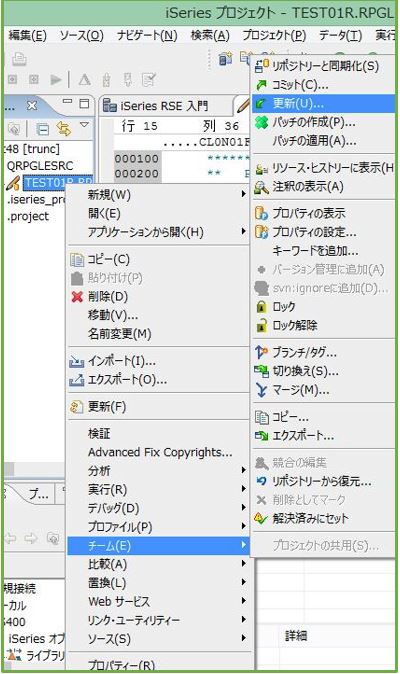The height and width of the screenshot is (674, 400).
Task: Select the Create Patch (パッチの作成) icon
Action: (x=261, y=123)
